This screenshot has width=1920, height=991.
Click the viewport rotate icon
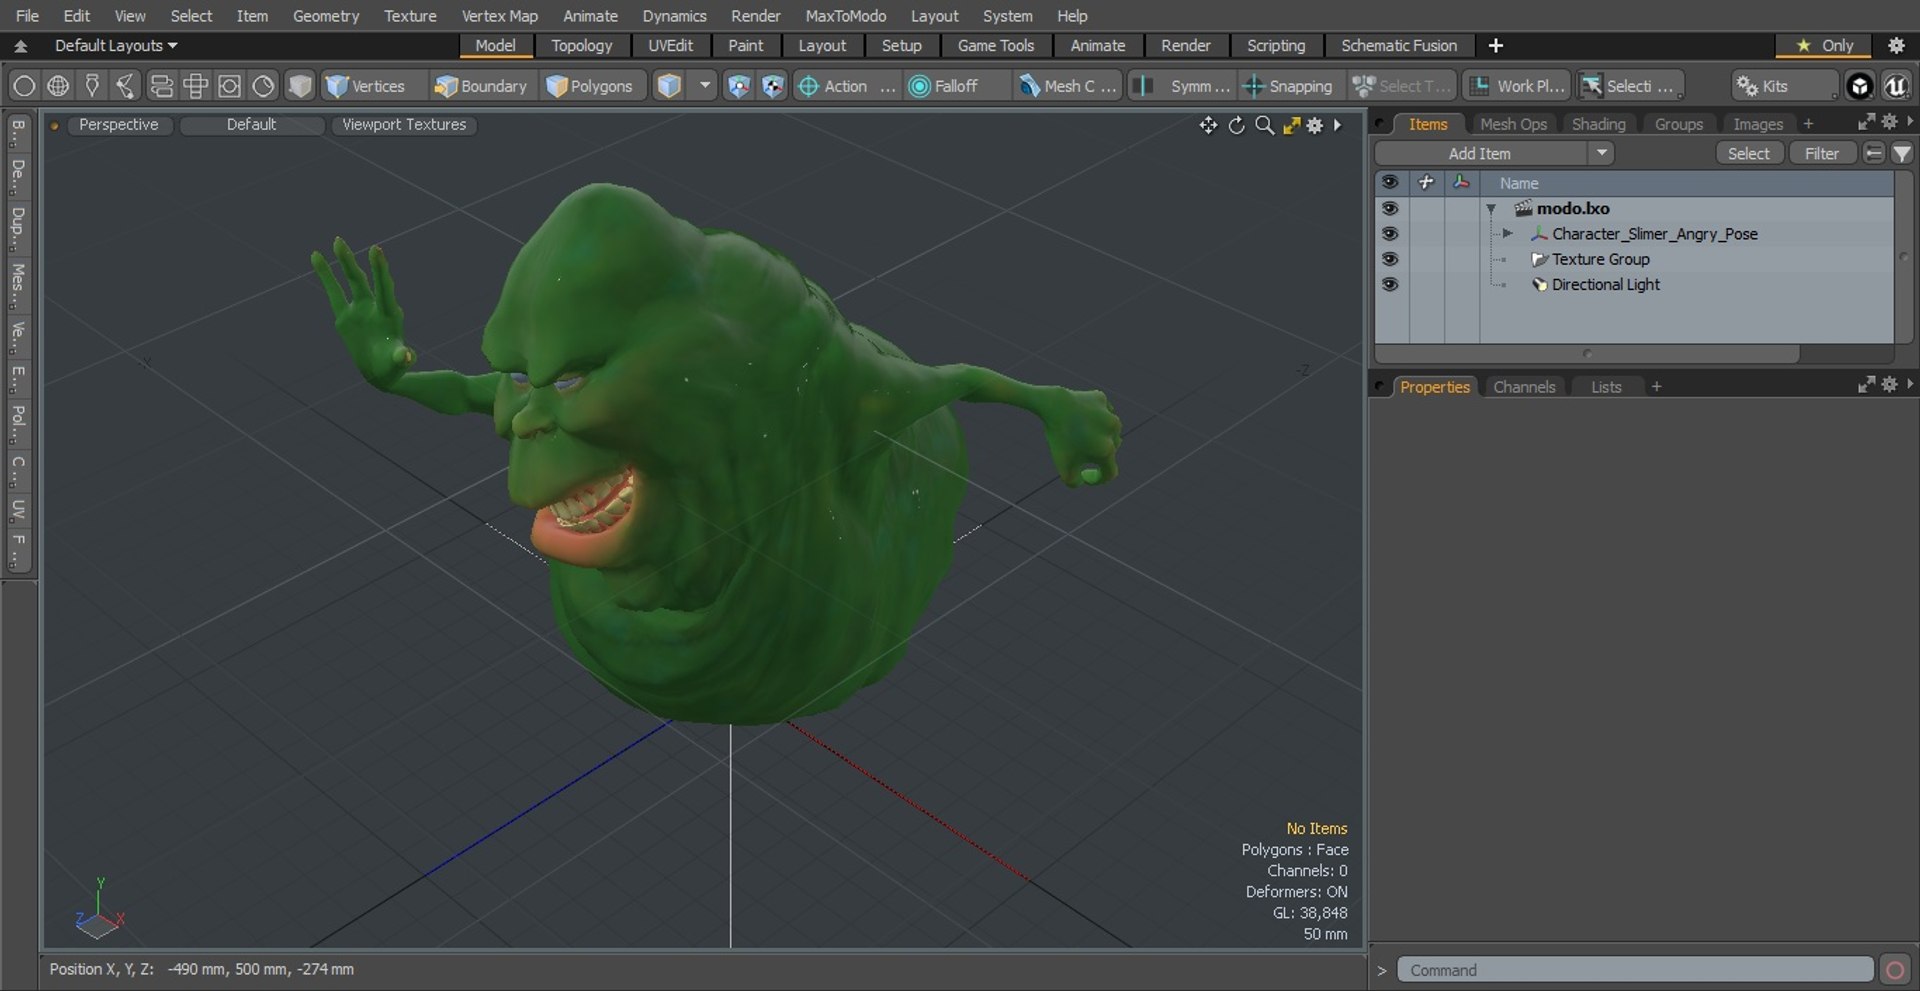1236,125
